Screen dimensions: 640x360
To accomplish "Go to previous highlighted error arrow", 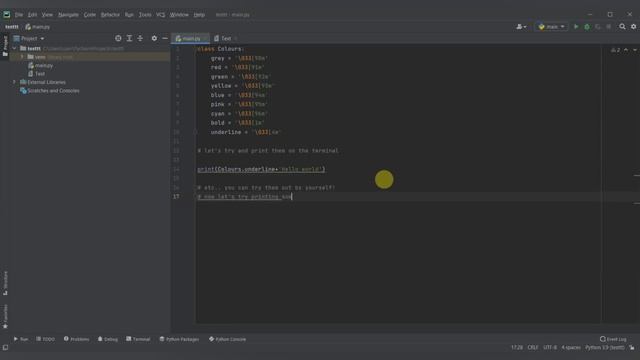I will (626, 50).
